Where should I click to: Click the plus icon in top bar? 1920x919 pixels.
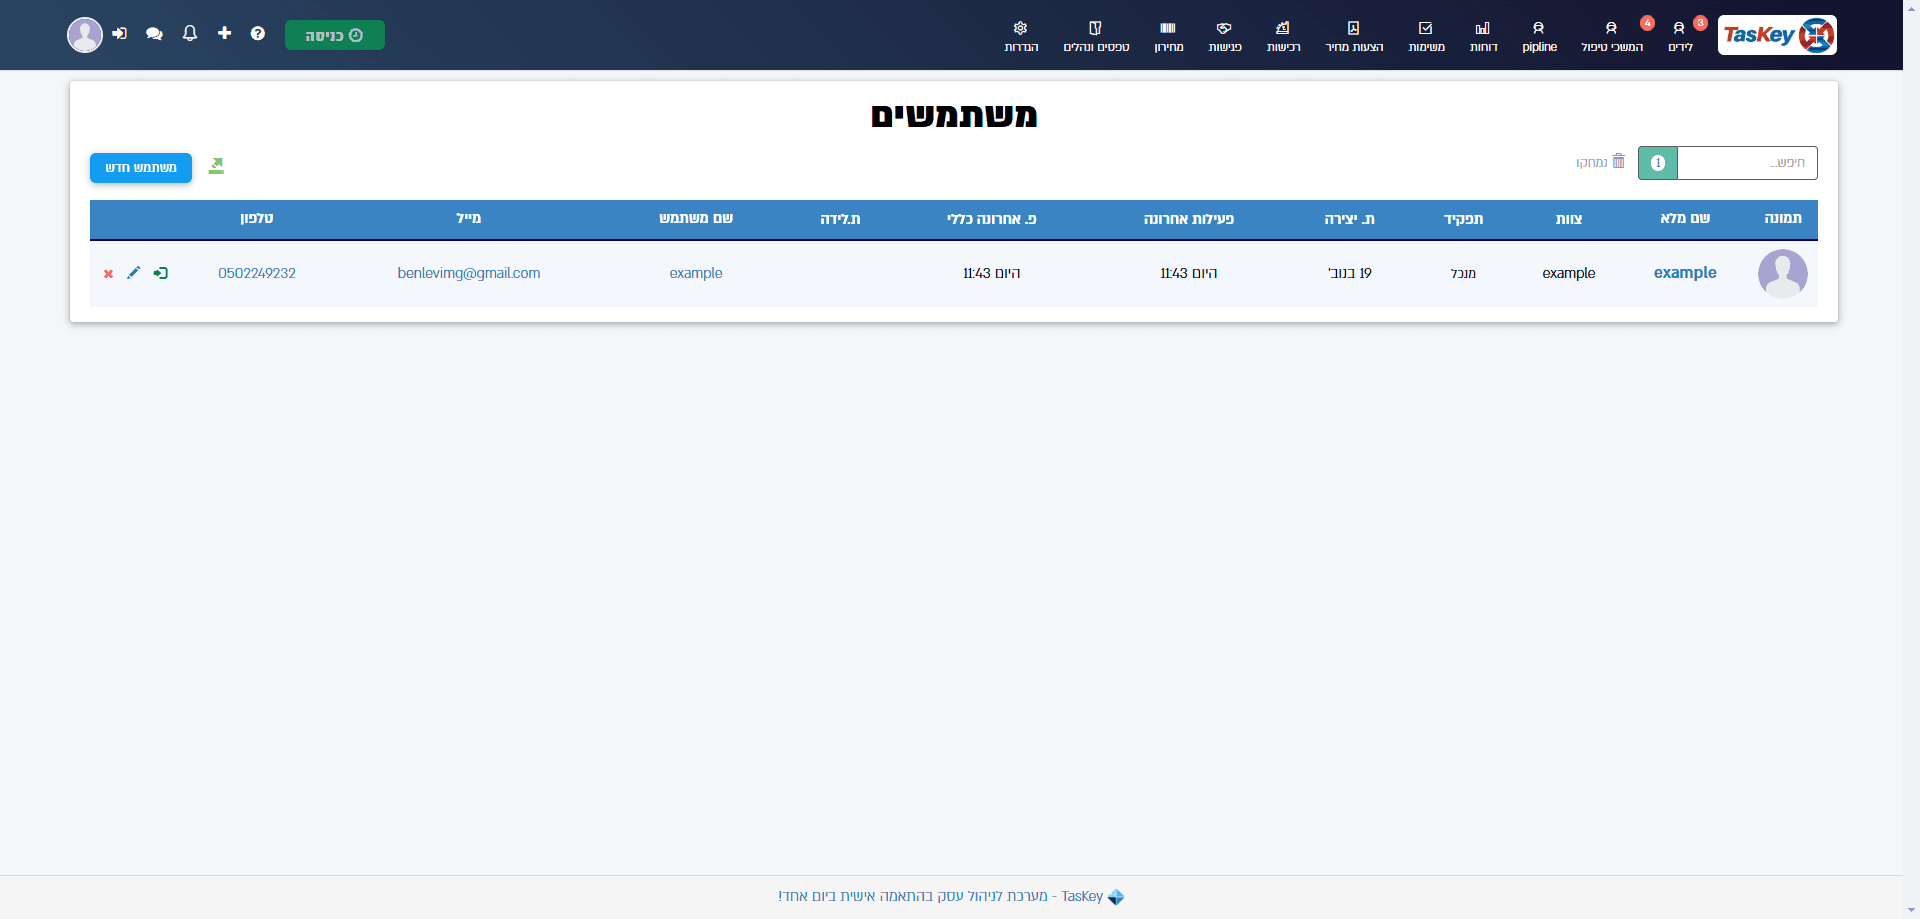coord(225,33)
